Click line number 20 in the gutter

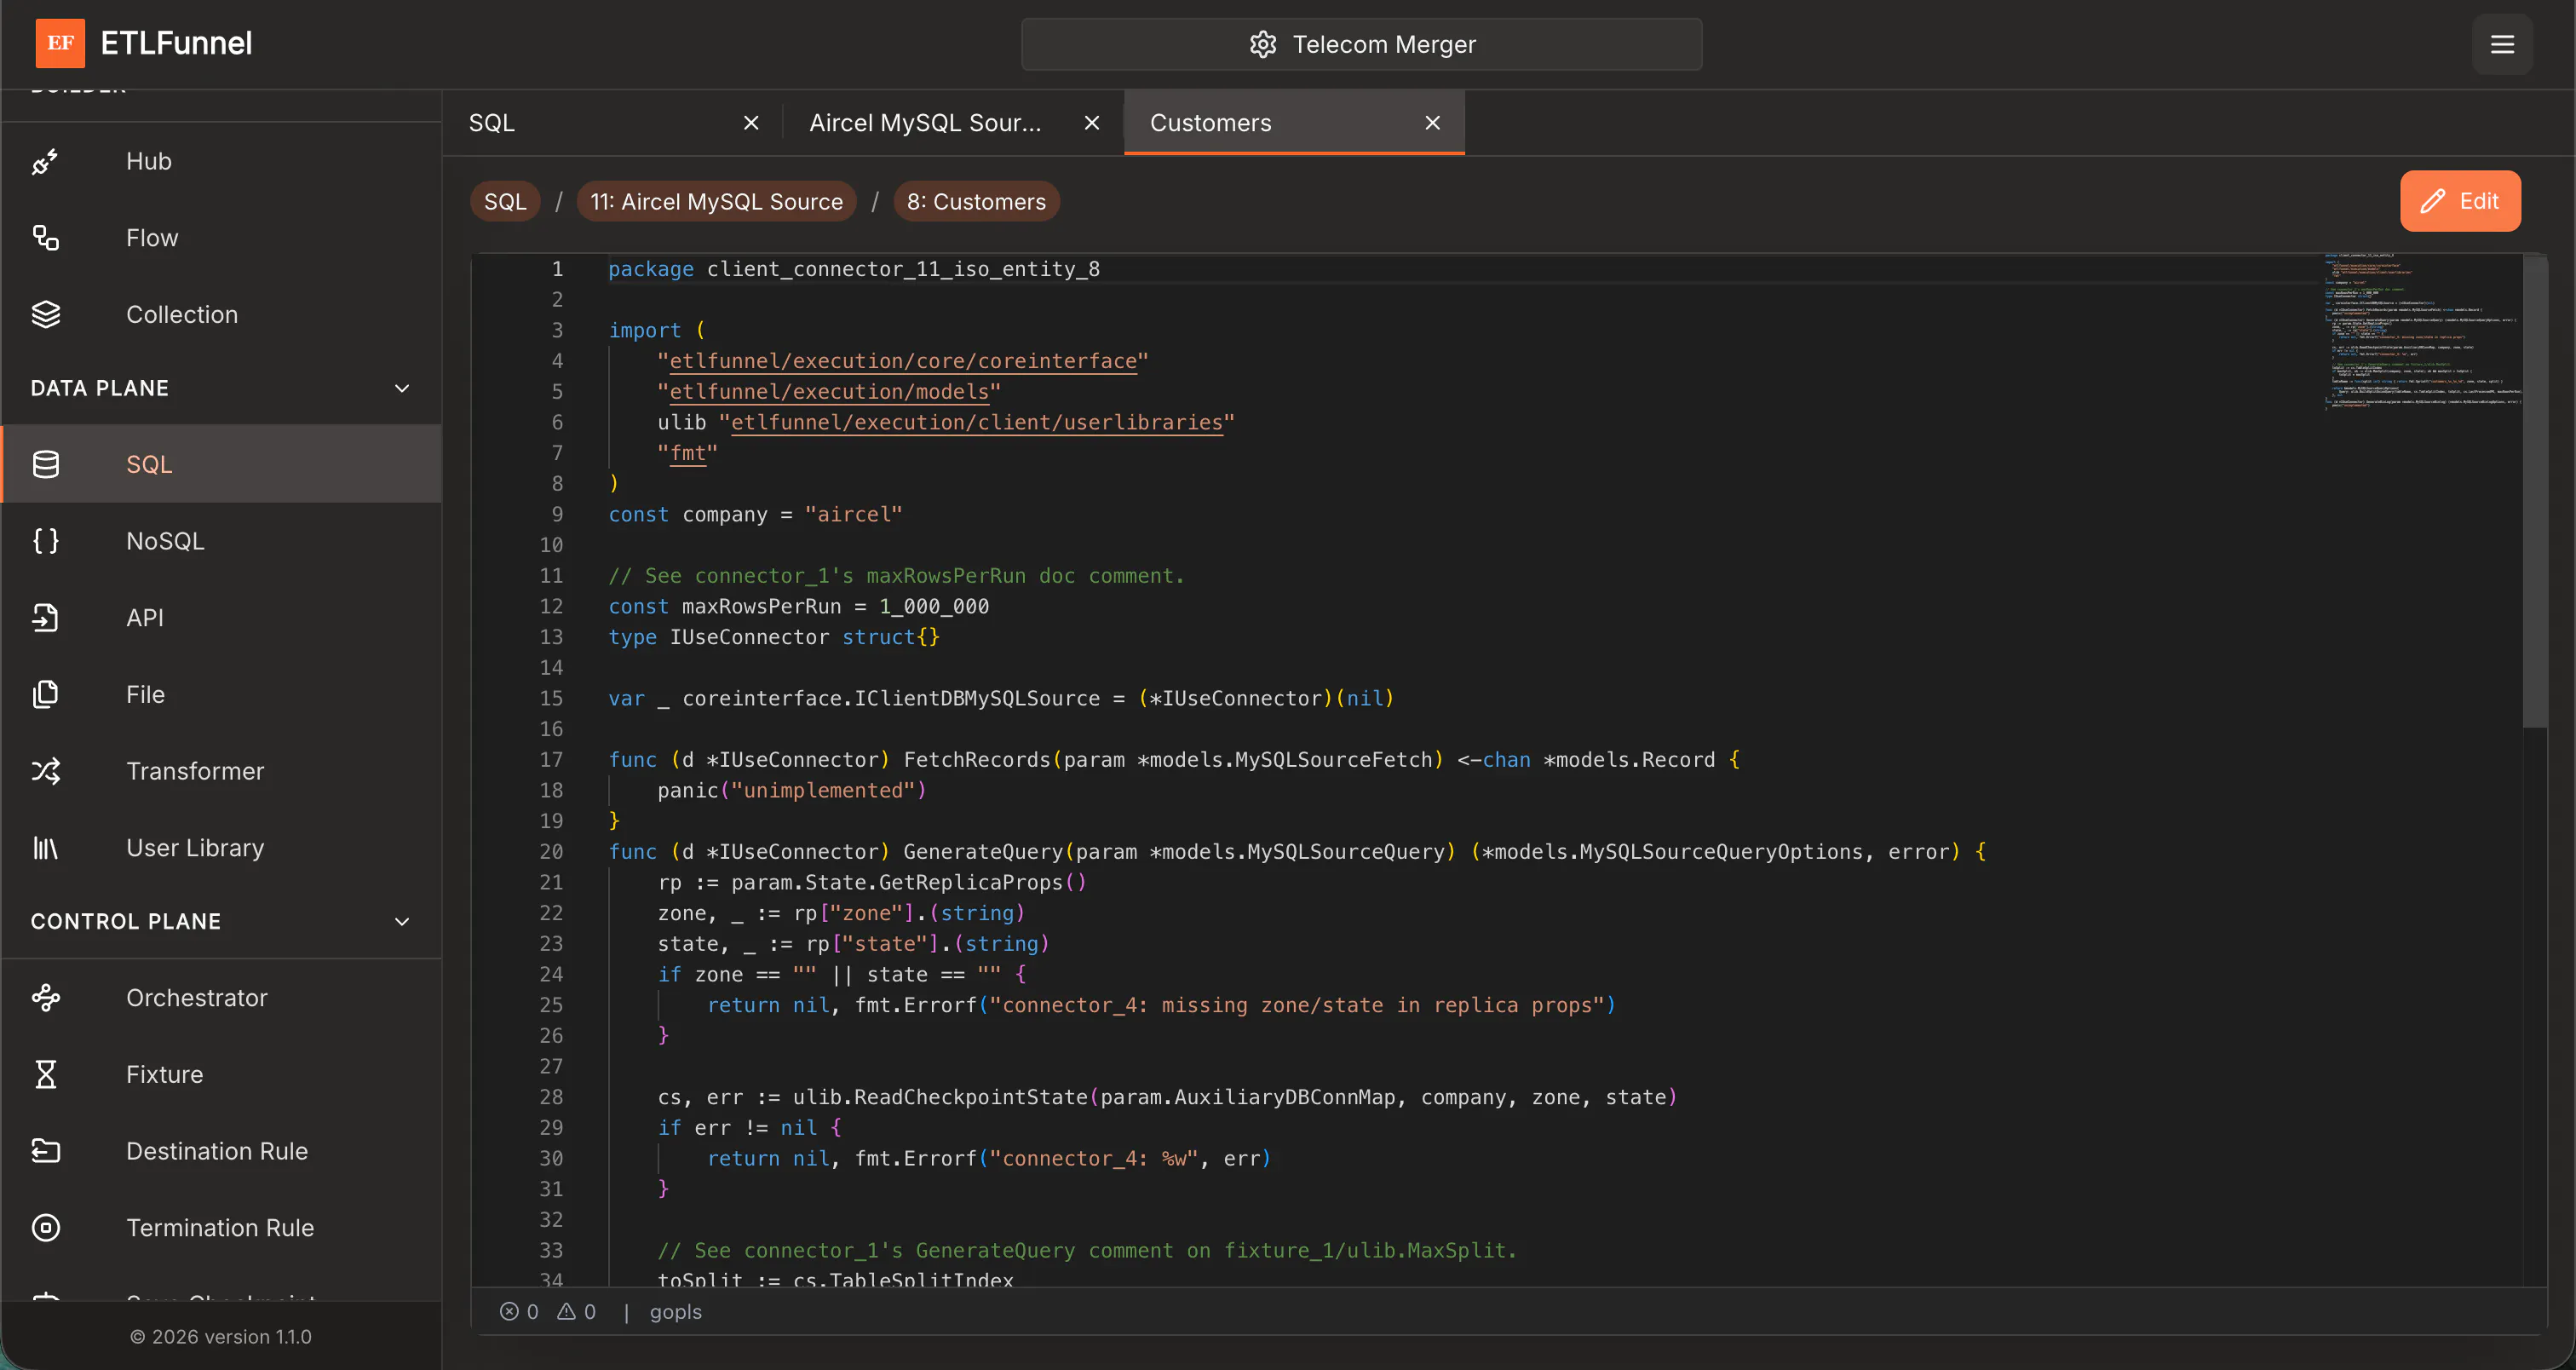[551, 852]
